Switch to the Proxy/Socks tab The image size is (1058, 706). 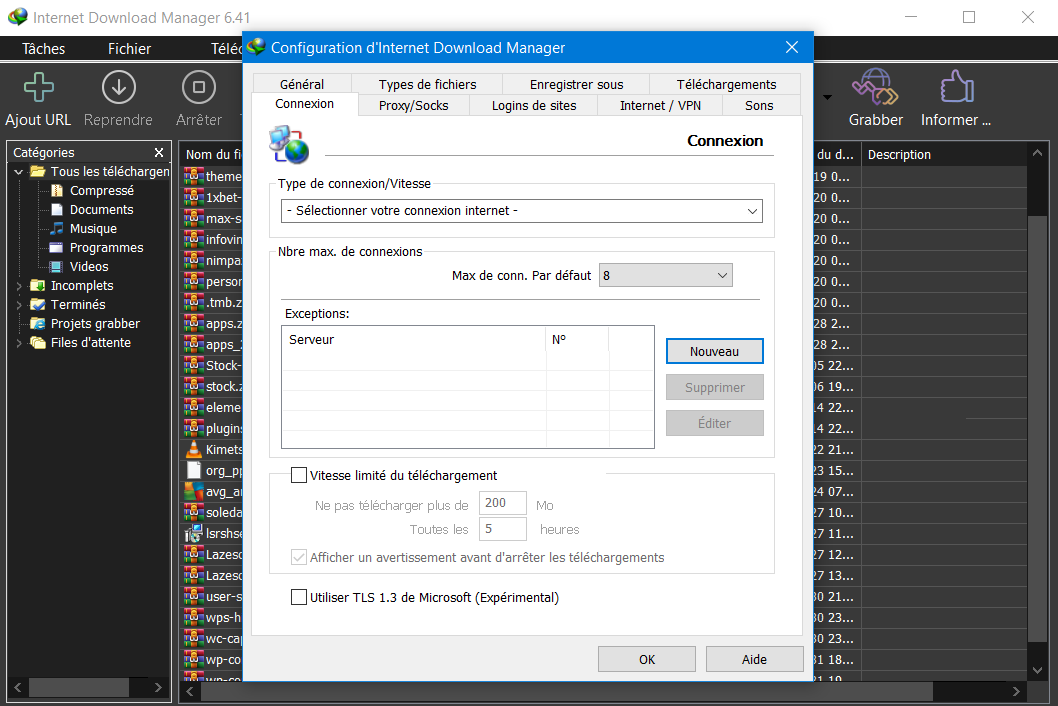pyautogui.click(x=414, y=105)
